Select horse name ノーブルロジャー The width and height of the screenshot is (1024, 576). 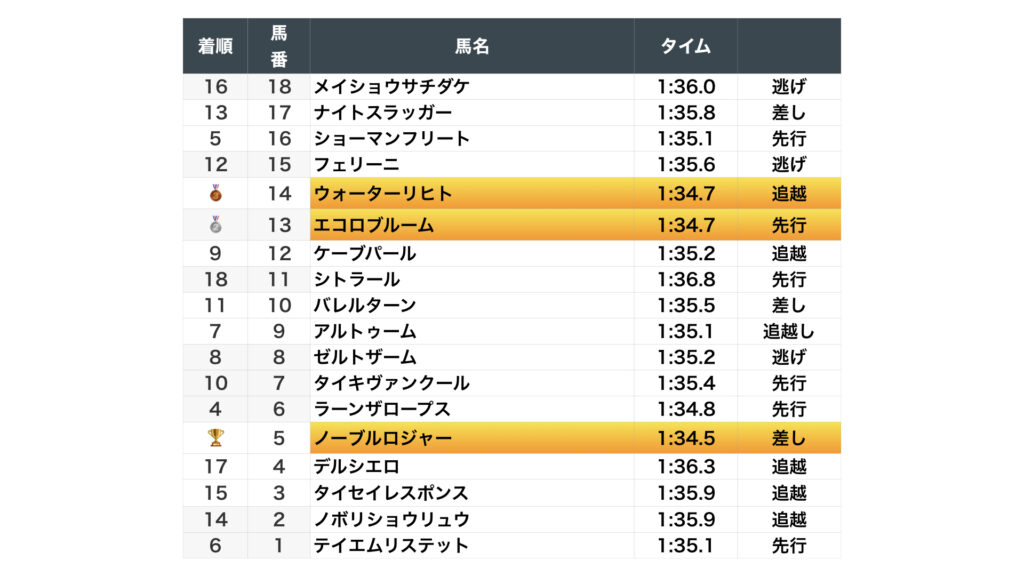click(383, 438)
